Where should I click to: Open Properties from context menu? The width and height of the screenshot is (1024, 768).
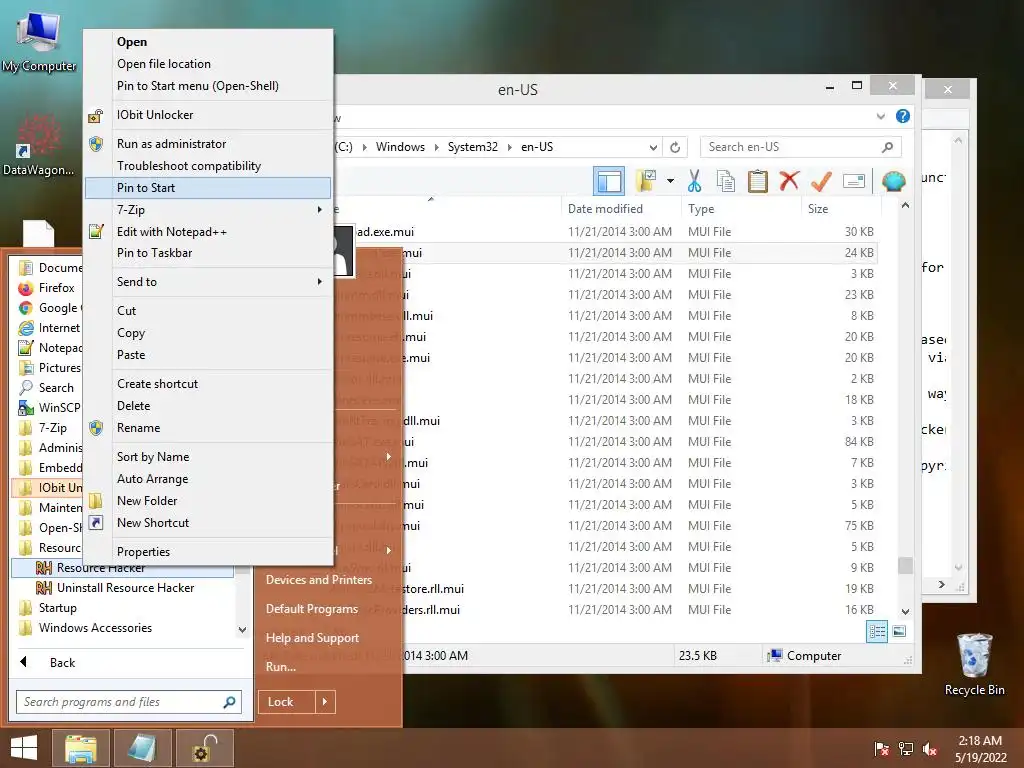pos(208,552)
